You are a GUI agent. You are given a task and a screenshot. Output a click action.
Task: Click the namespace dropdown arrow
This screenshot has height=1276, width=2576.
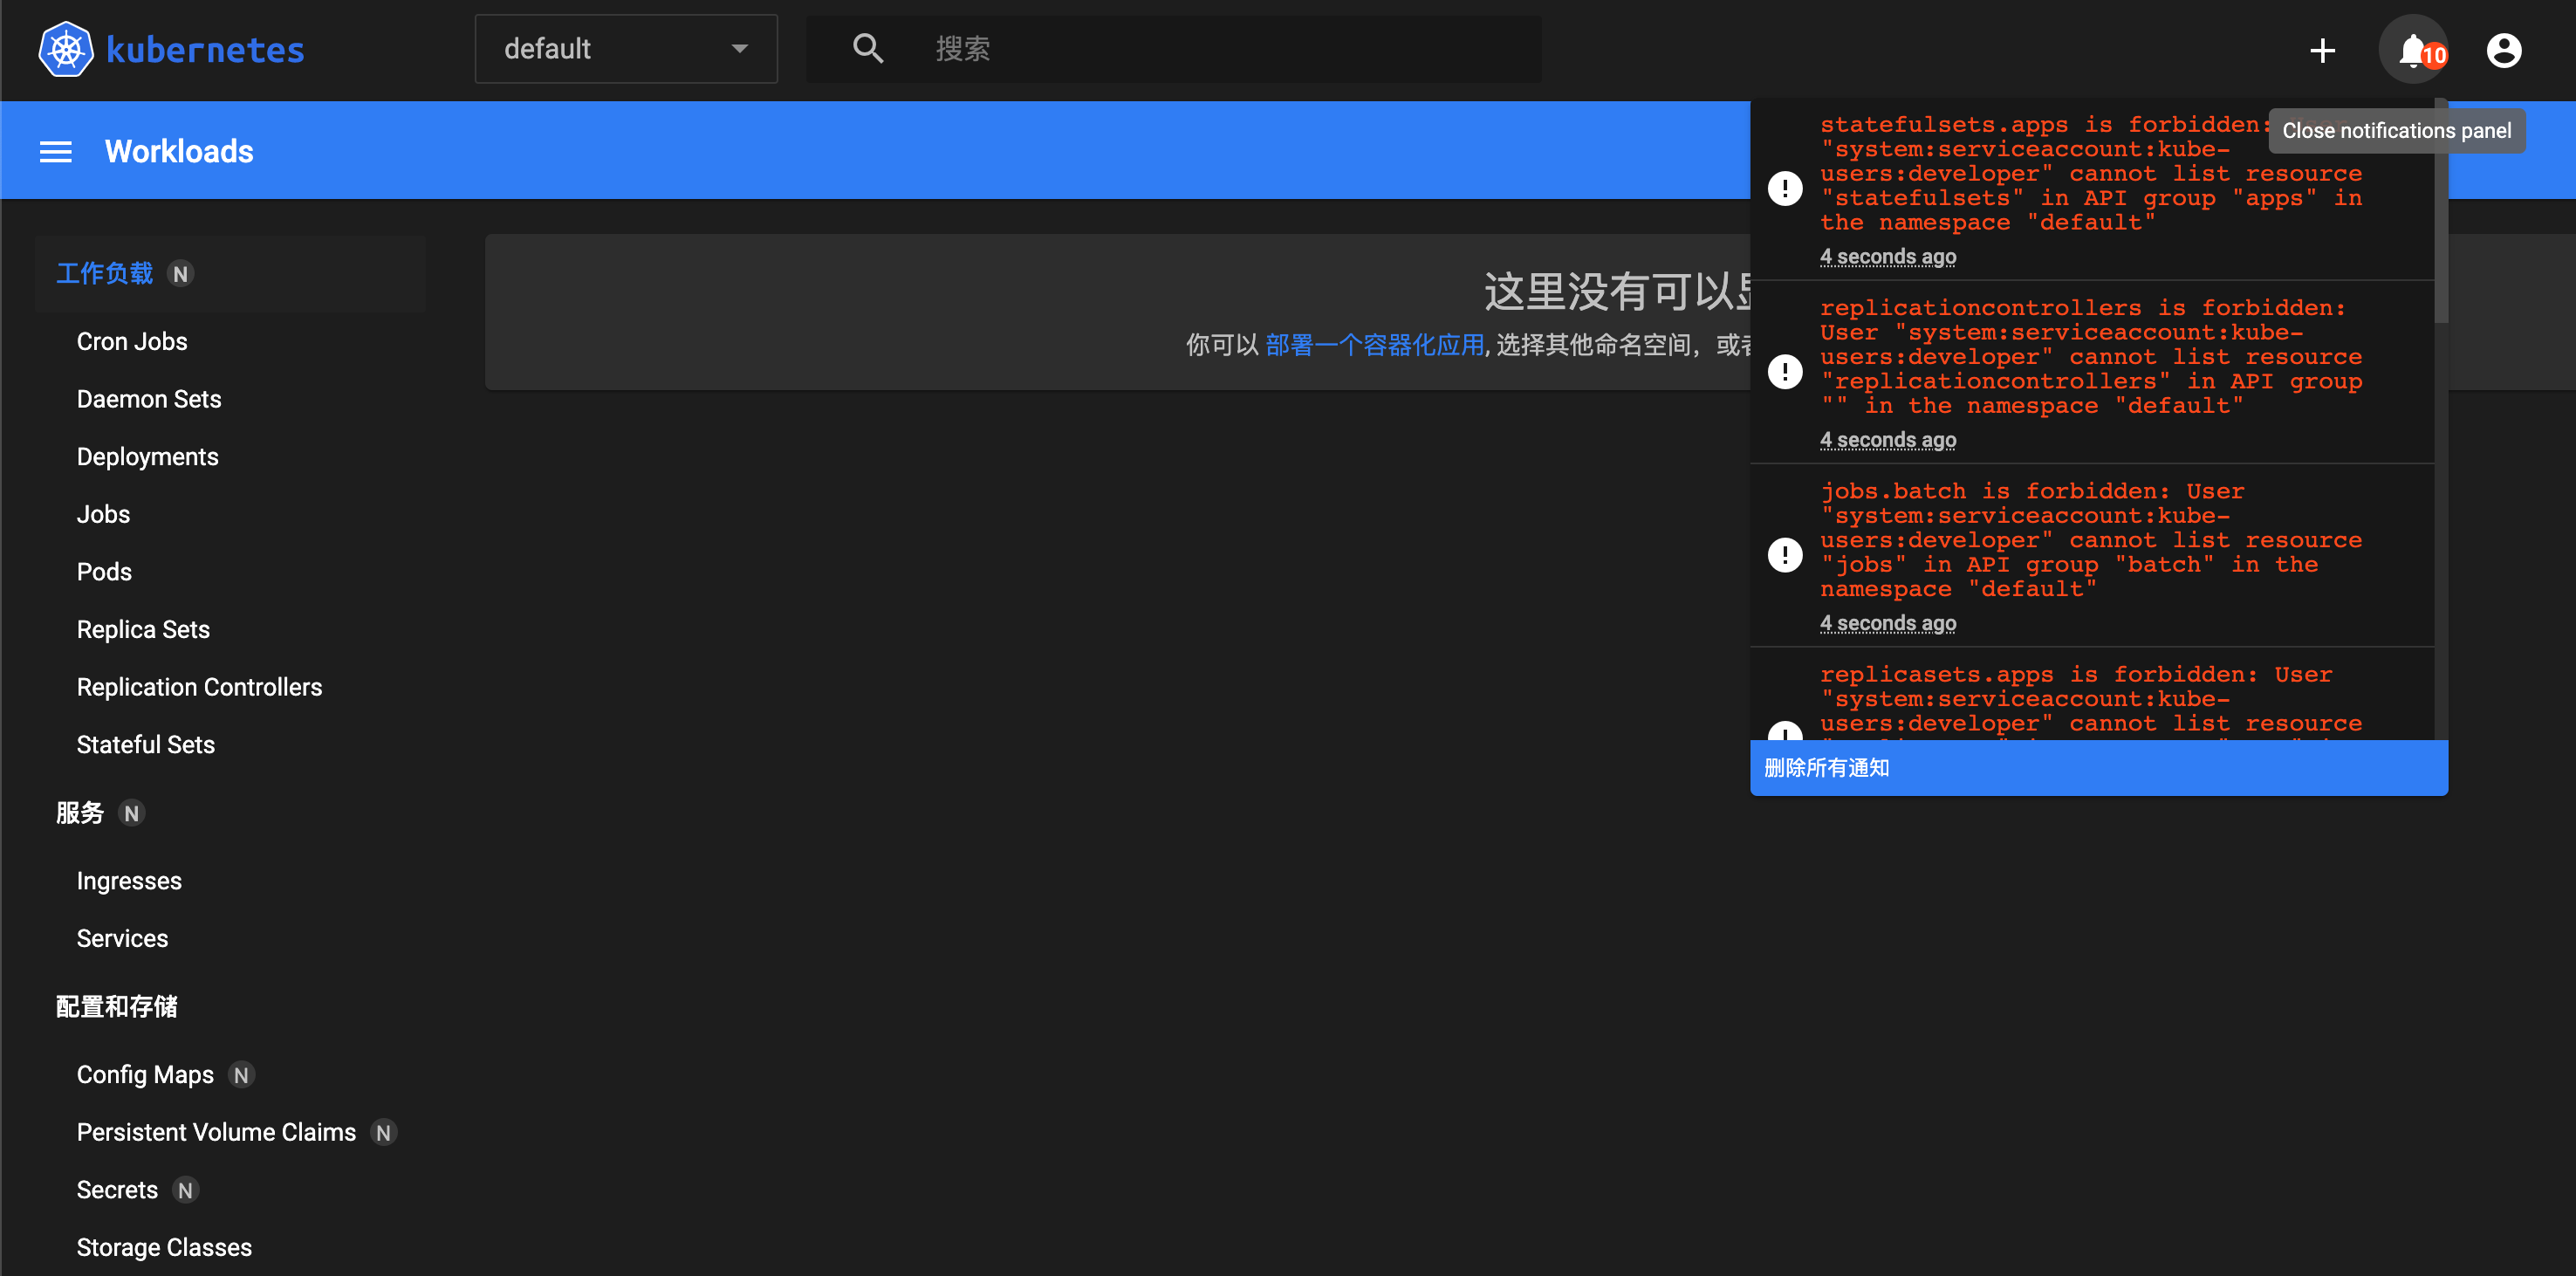click(x=740, y=49)
